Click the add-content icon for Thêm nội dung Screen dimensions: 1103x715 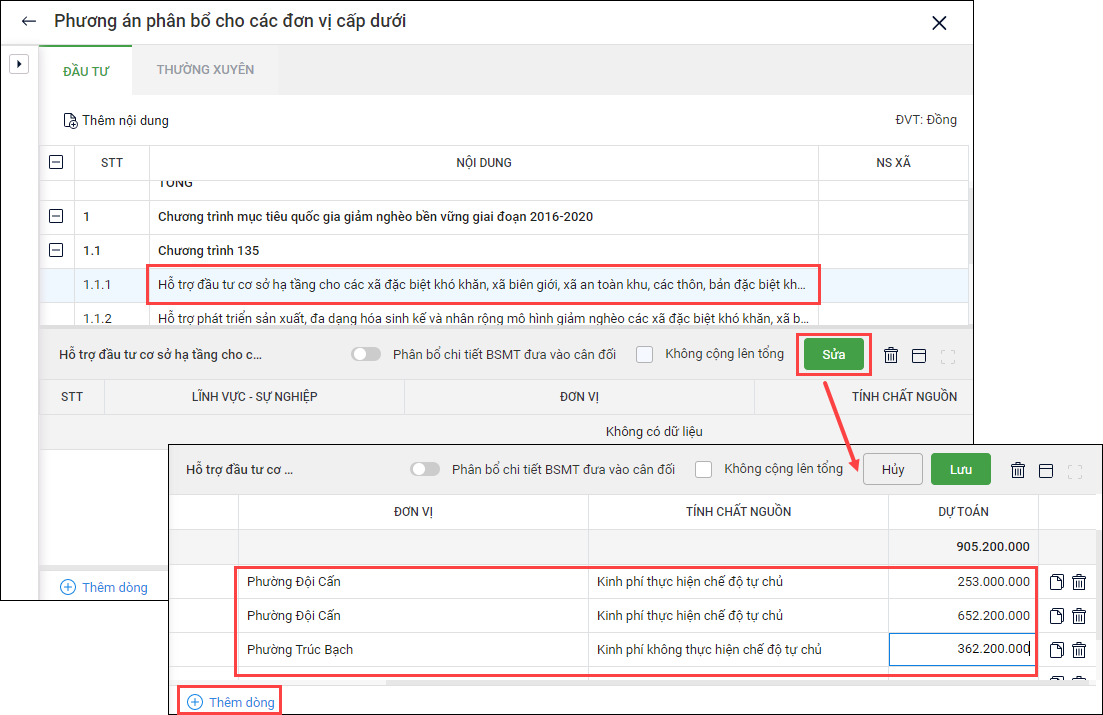click(70, 121)
